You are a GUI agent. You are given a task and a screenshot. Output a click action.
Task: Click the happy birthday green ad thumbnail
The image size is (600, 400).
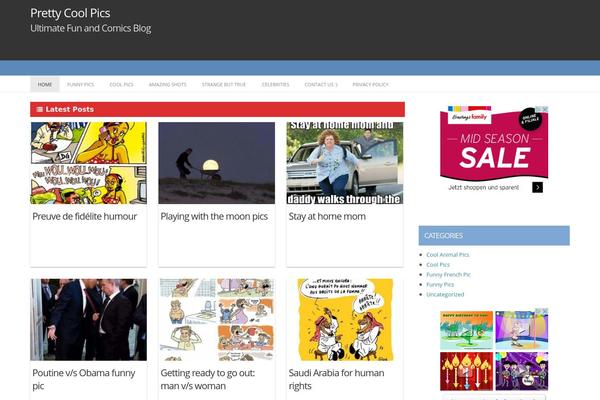point(466,330)
